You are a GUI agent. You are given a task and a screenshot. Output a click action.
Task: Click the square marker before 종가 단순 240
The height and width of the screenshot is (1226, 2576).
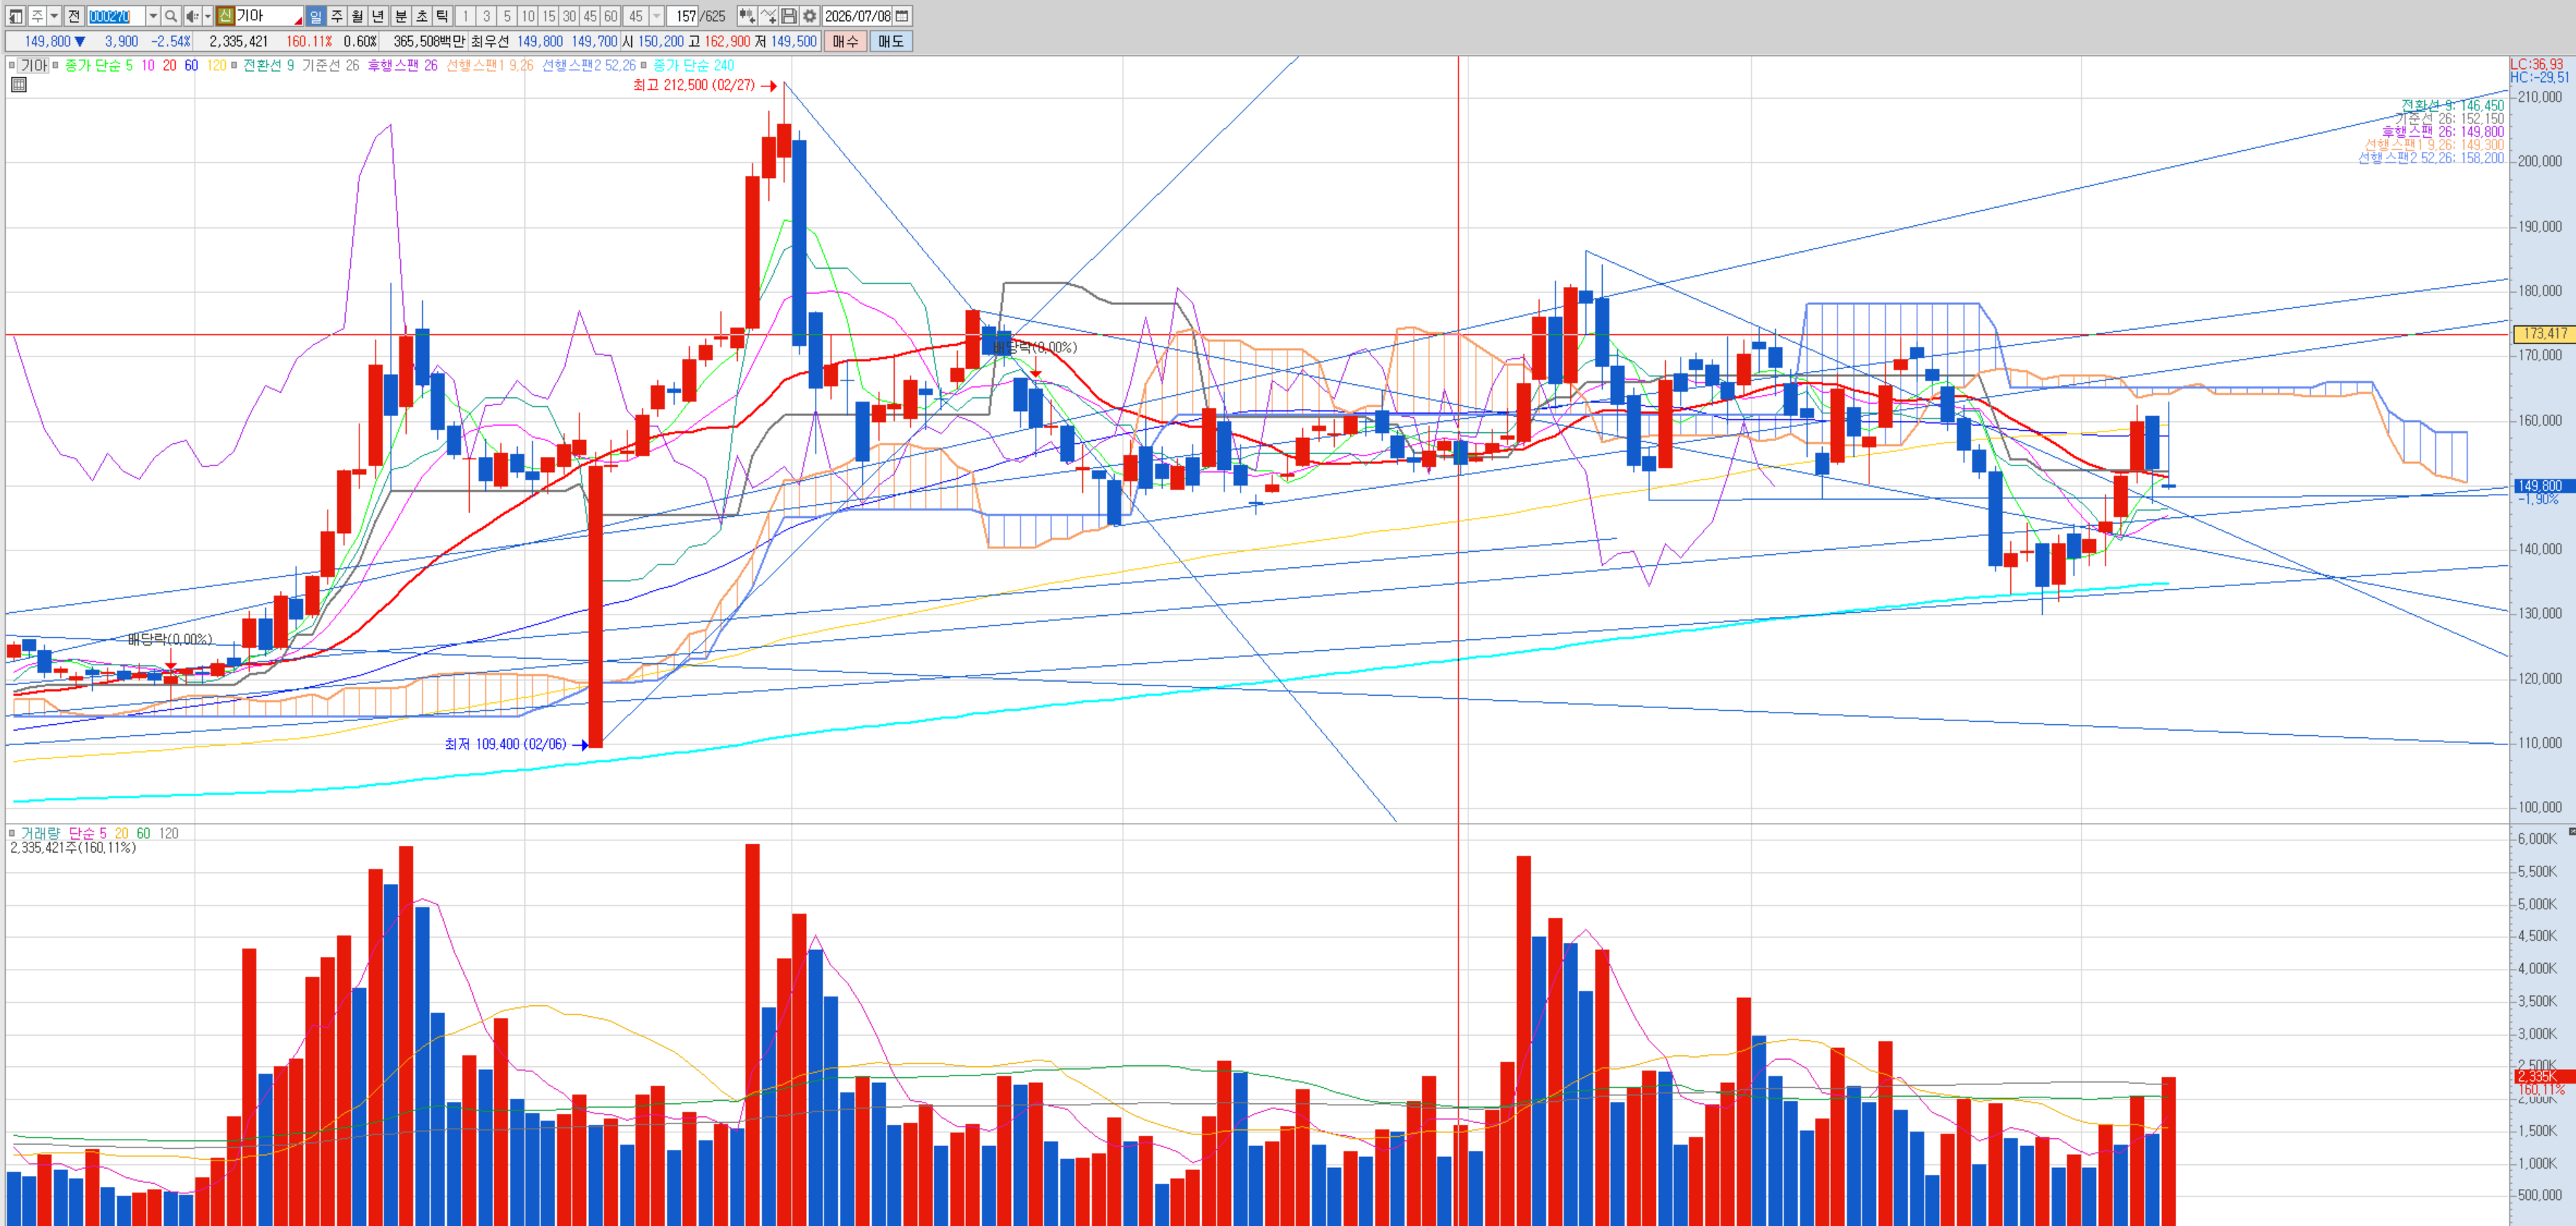(x=644, y=66)
